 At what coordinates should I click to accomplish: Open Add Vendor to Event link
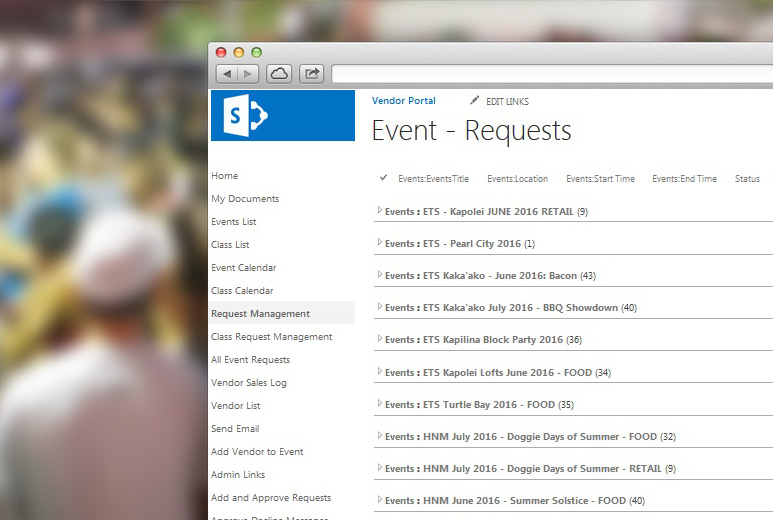pyautogui.click(x=257, y=452)
